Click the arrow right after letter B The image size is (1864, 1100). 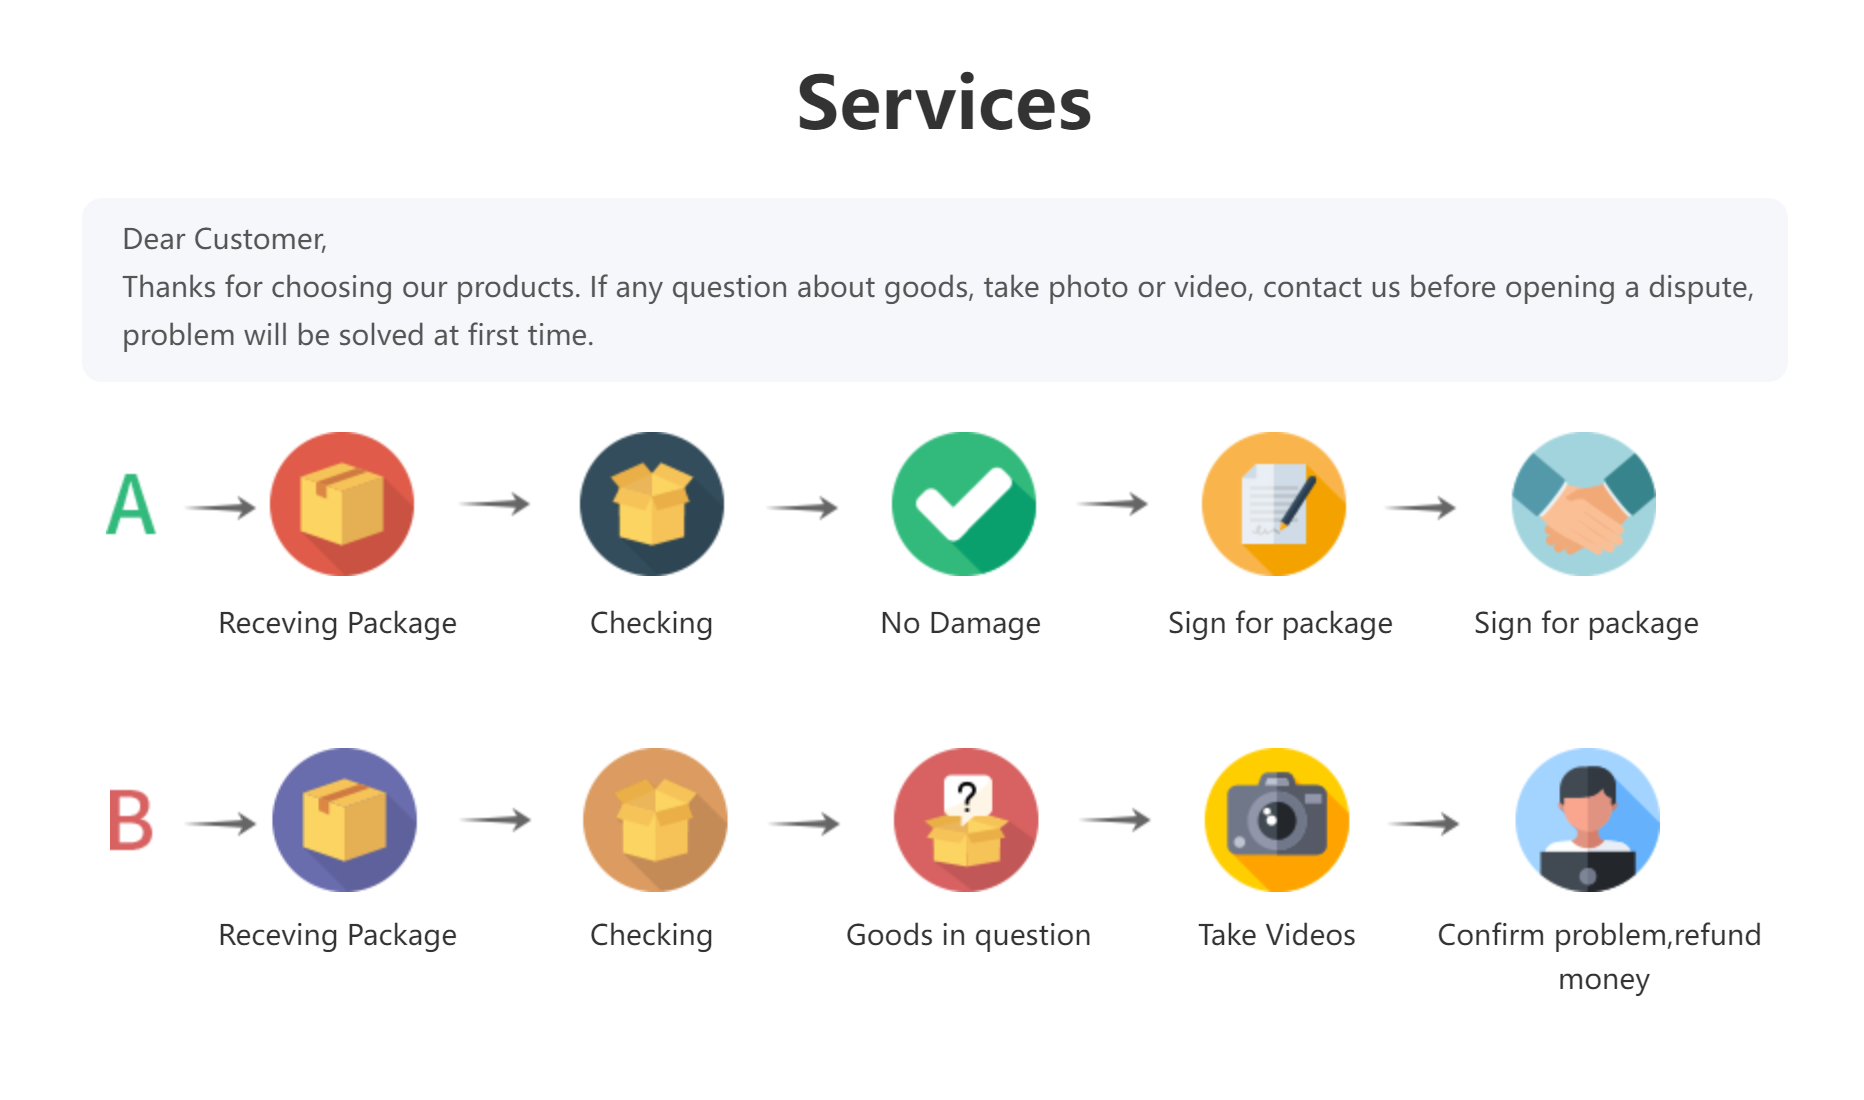(x=221, y=824)
